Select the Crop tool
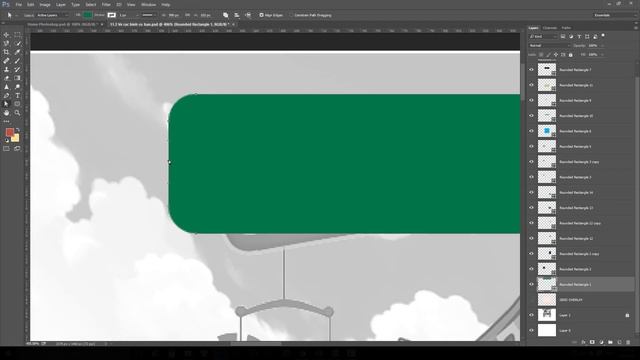The image size is (640, 360). [6, 52]
